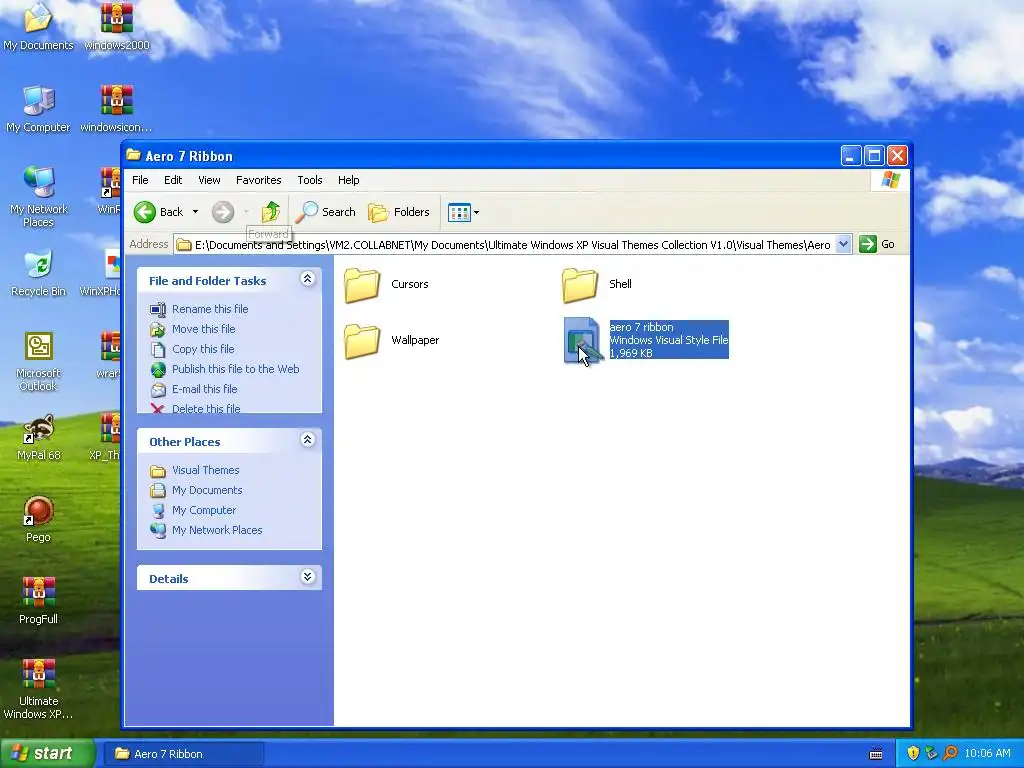Select ProgFull archive desktop icon
1024x768 pixels.
pyautogui.click(x=38, y=601)
